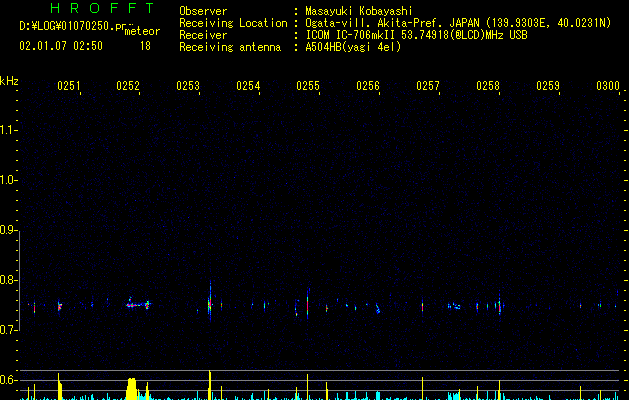Click the date and time 02.01.07 02:50
Viewport: 629px width, 400px height.
click(x=61, y=46)
